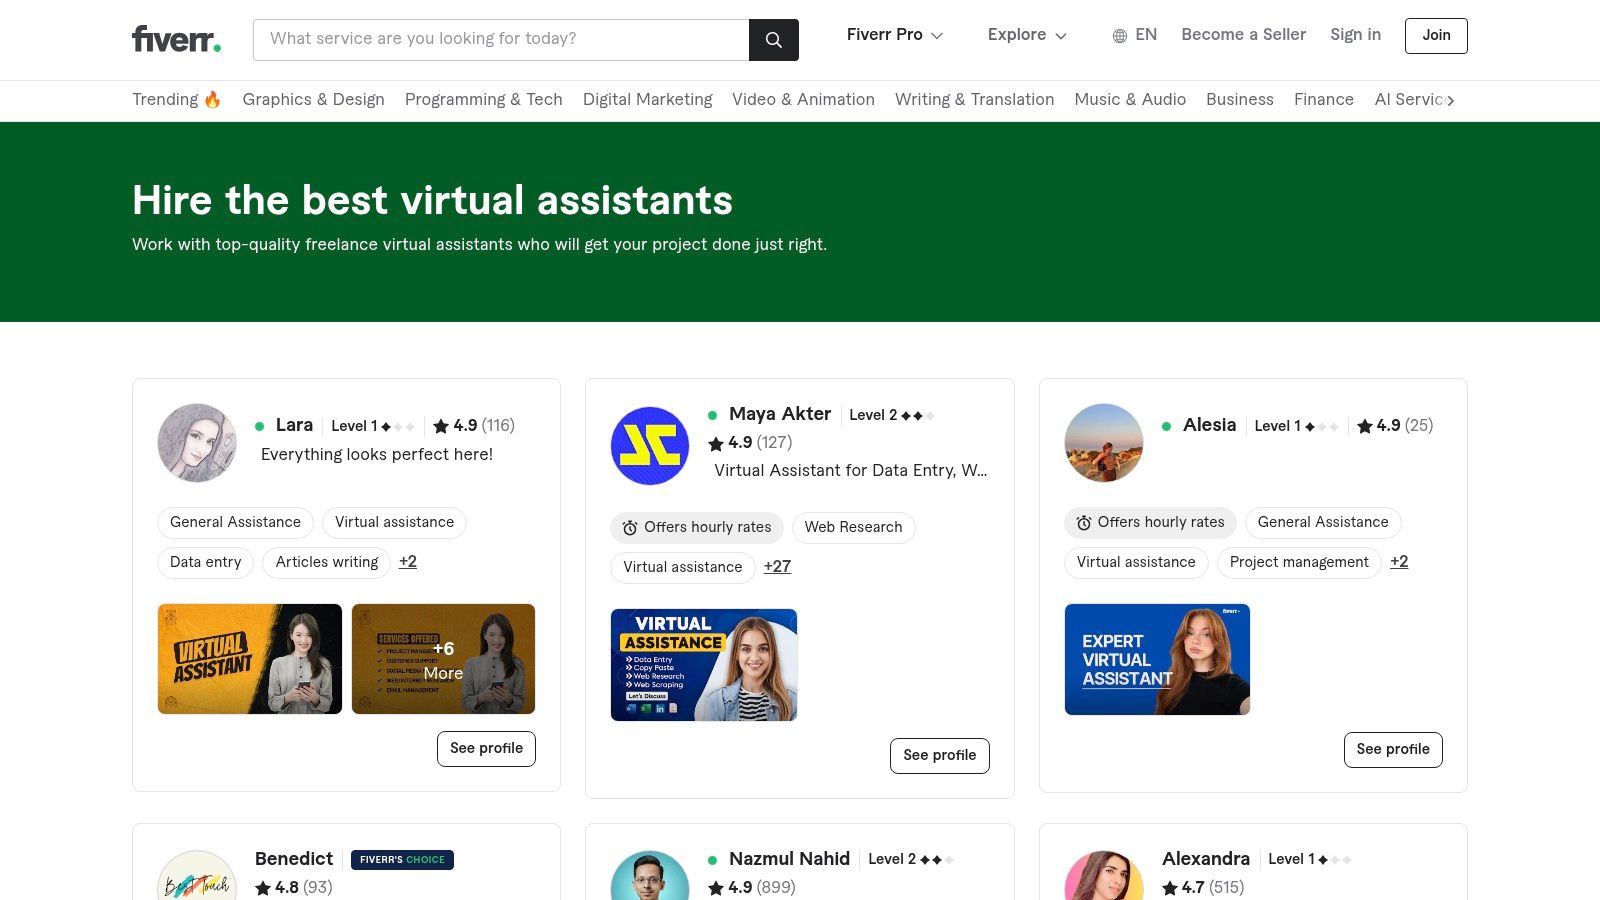Focus the service search input field
Screen dimensions: 1600x900
click(501, 40)
